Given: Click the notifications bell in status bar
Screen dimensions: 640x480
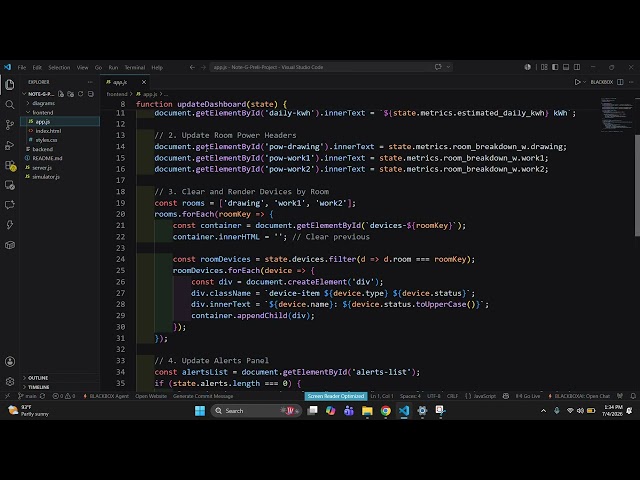Looking at the screenshot, I should [633, 396].
